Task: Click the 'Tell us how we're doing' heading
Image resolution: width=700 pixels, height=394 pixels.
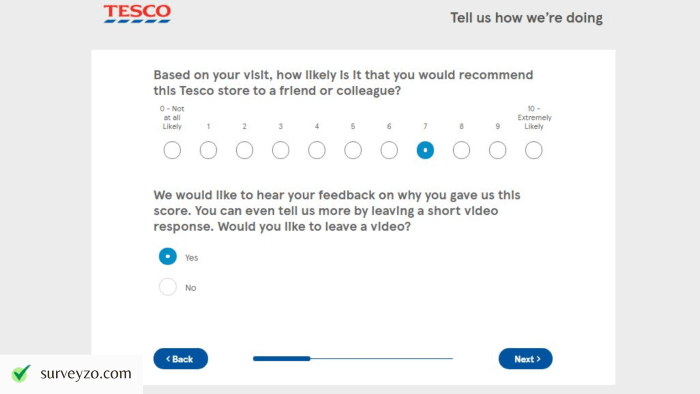Action: [x=526, y=18]
